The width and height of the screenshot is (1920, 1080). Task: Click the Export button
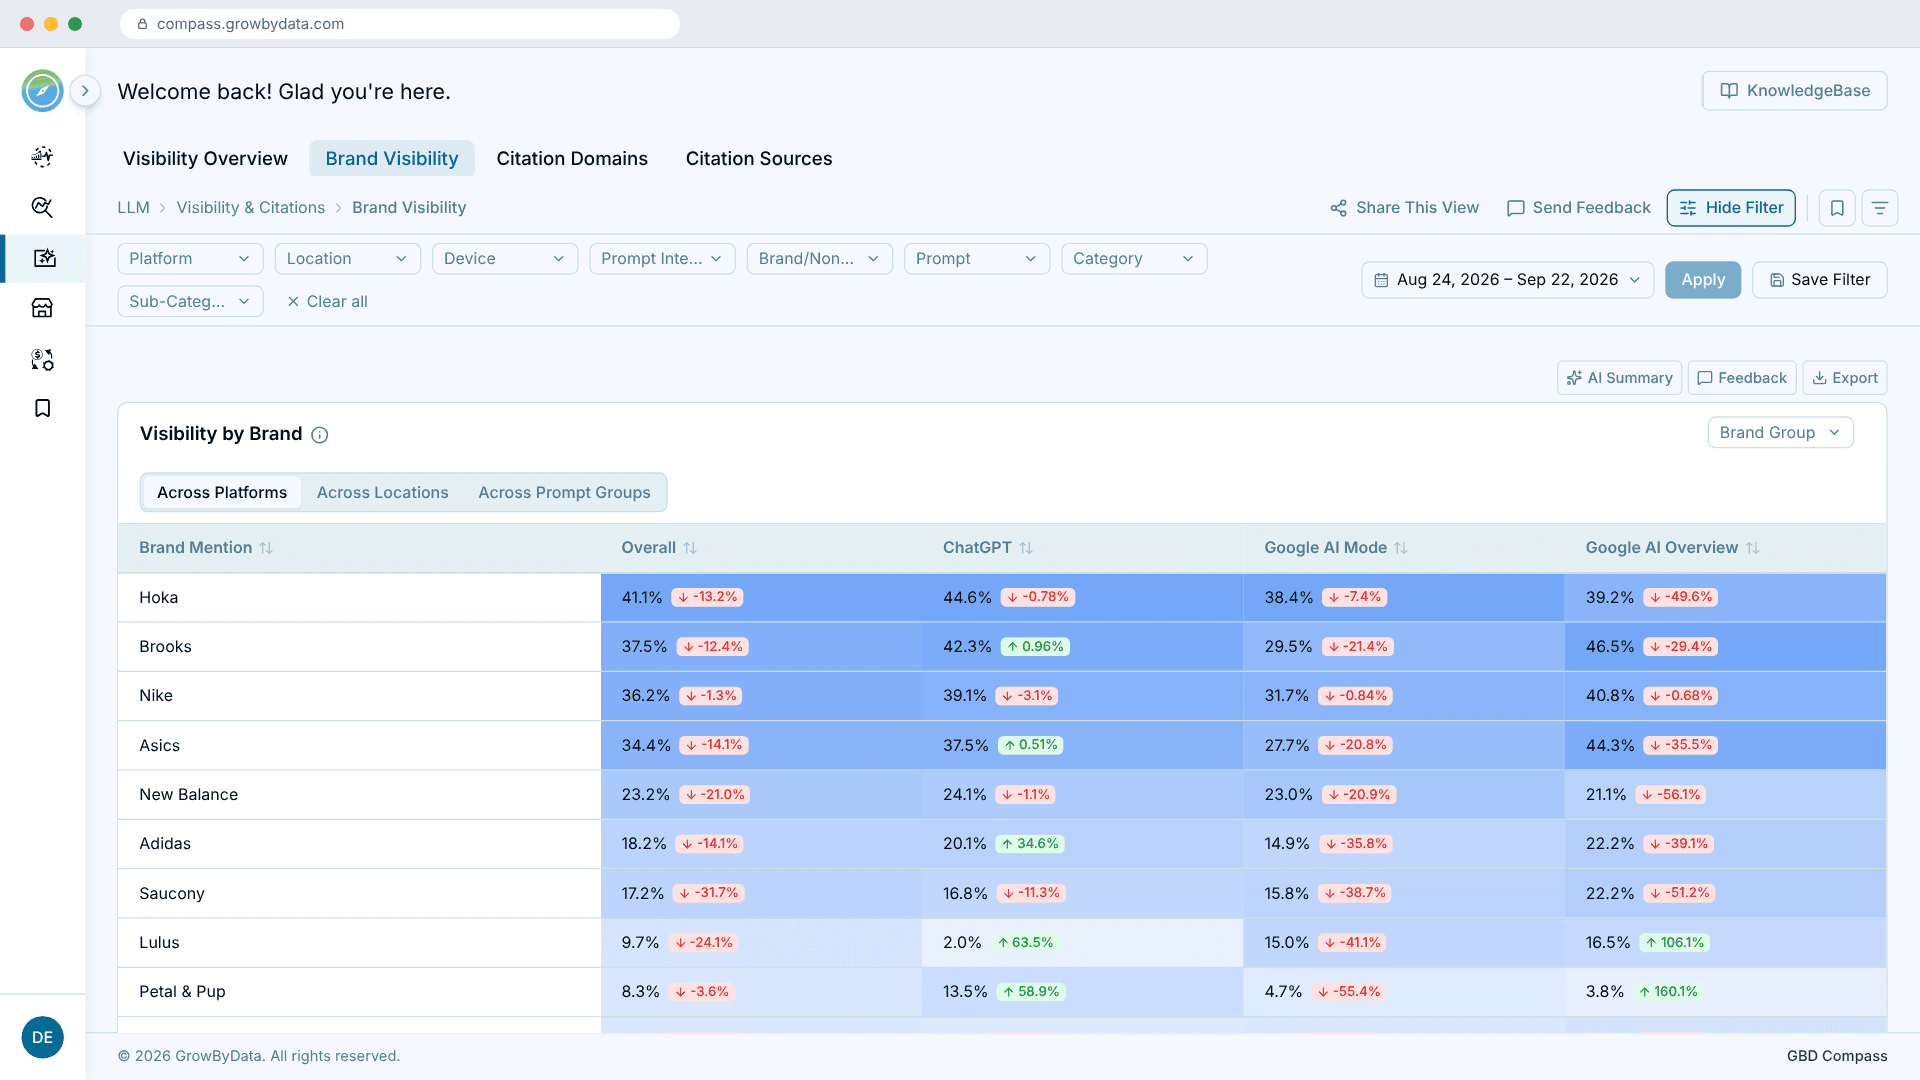tap(1845, 378)
